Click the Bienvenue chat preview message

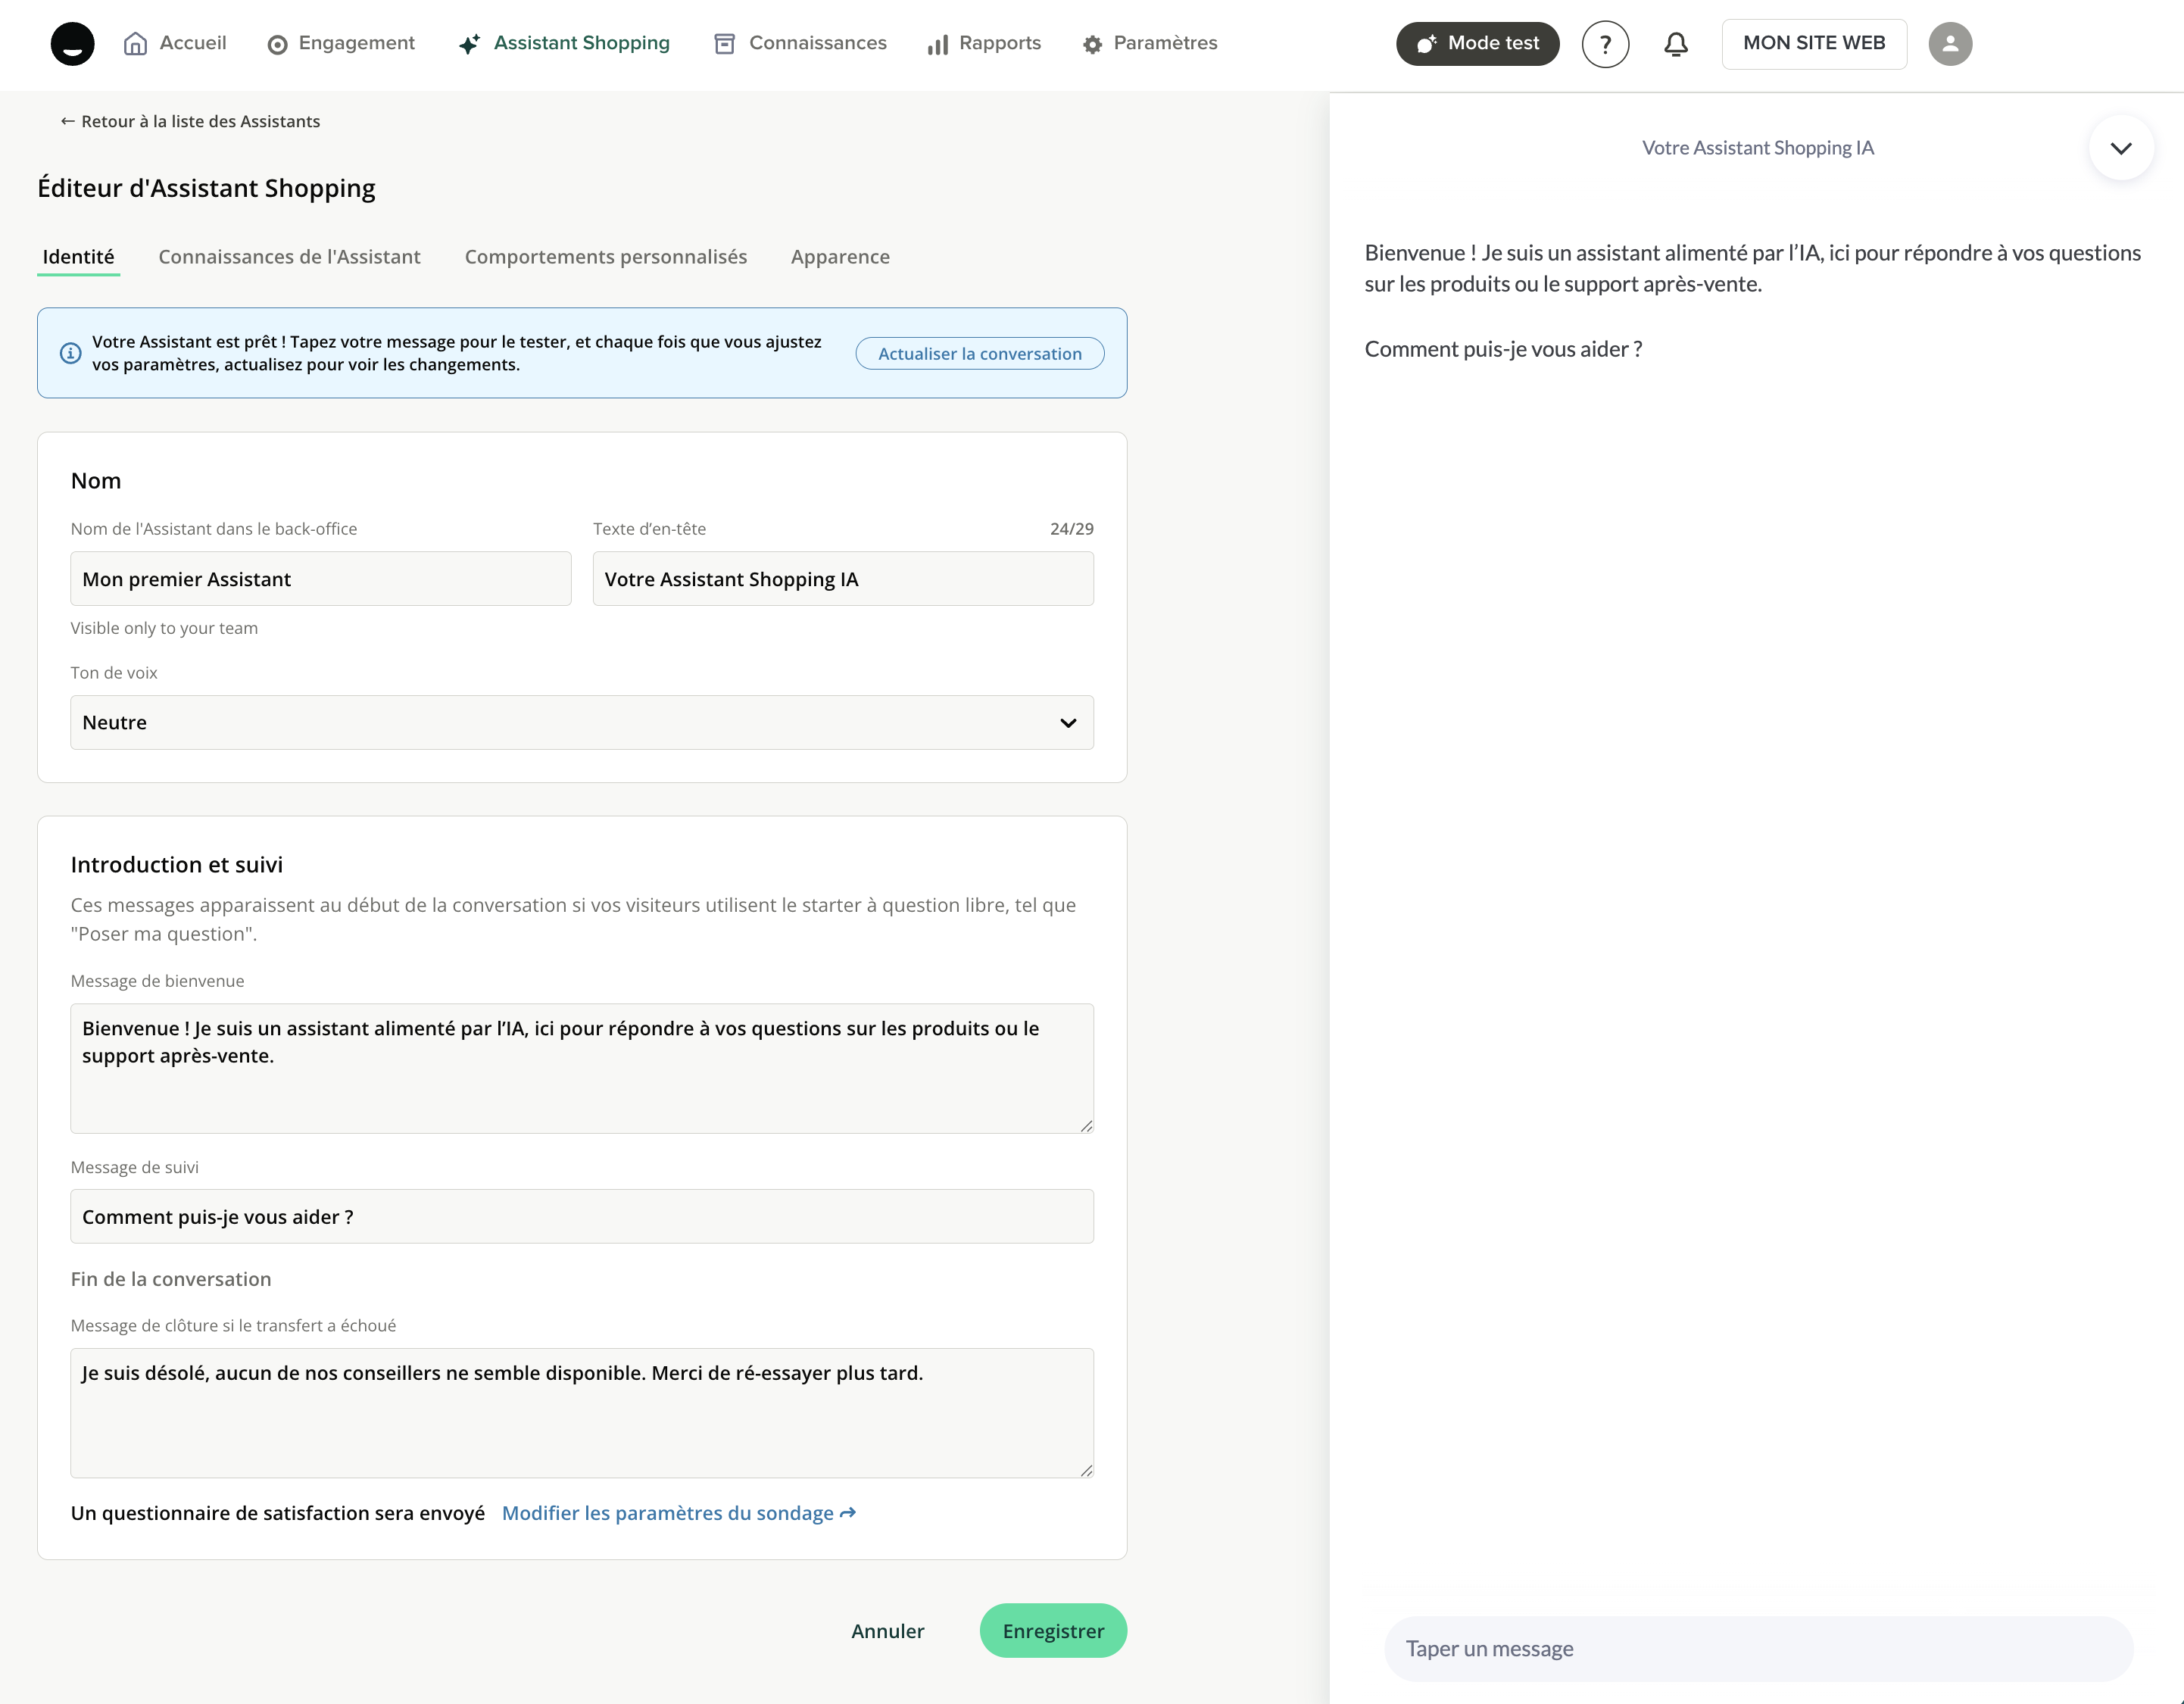pos(1752,268)
